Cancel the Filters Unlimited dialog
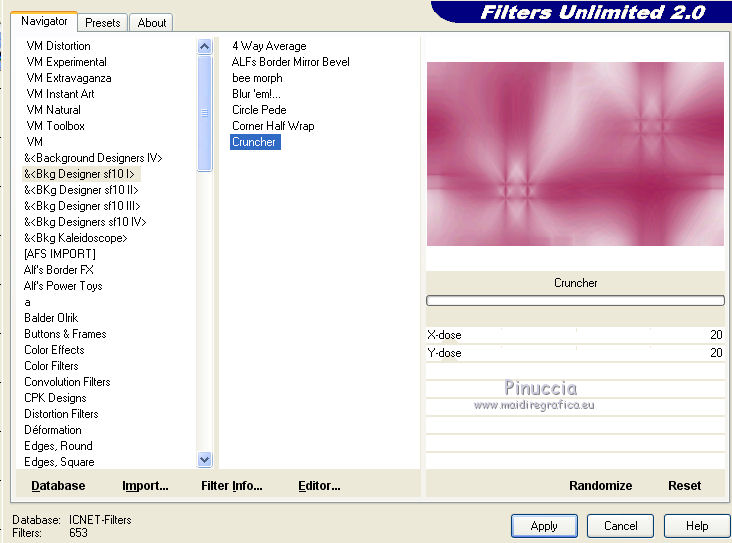732x543 pixels. click(x=620, y=526)
